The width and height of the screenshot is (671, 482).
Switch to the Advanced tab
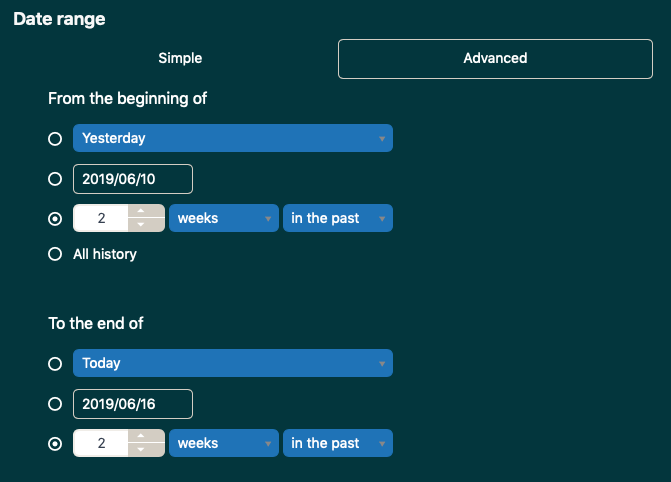pyautogui.click(x=495, y=58)
